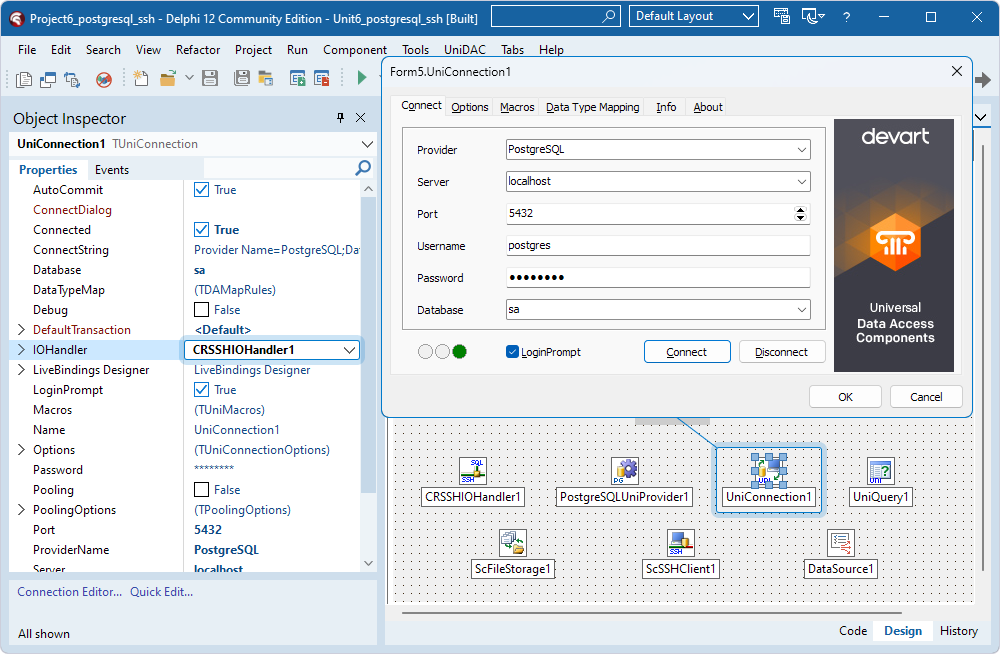Click the Save floppy disk toolbar icon
The image size is (1000, 654).
tap(211, 78)
